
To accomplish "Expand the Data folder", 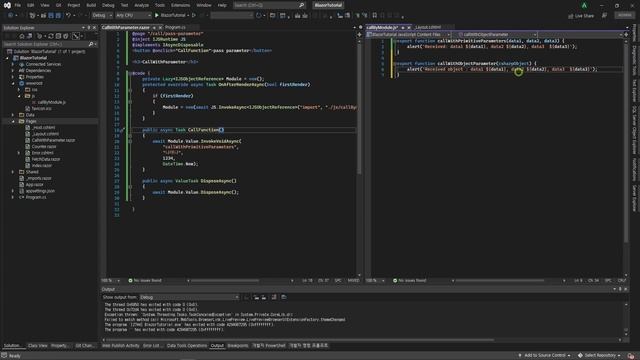I will tap(13, 115).
